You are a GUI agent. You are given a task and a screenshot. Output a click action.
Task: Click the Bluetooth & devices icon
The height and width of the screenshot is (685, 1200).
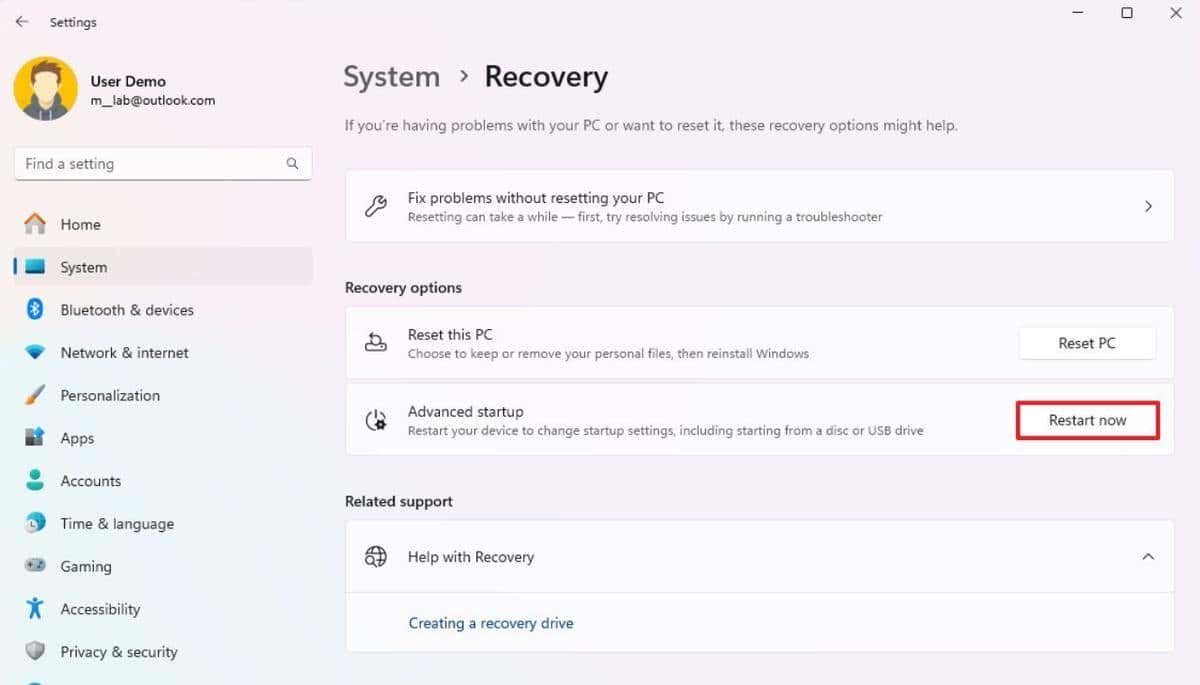coord(35,310)
